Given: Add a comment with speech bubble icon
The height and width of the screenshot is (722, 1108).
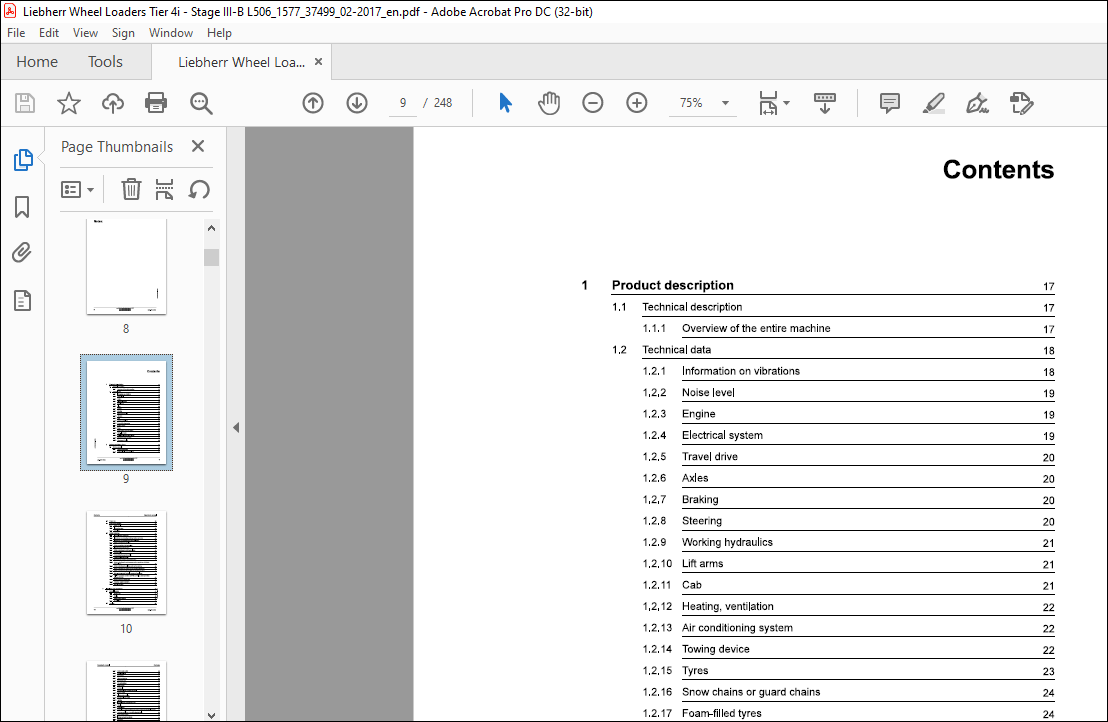Looking at the screenshot, I should pyautogui.click(x=890, y=103).
